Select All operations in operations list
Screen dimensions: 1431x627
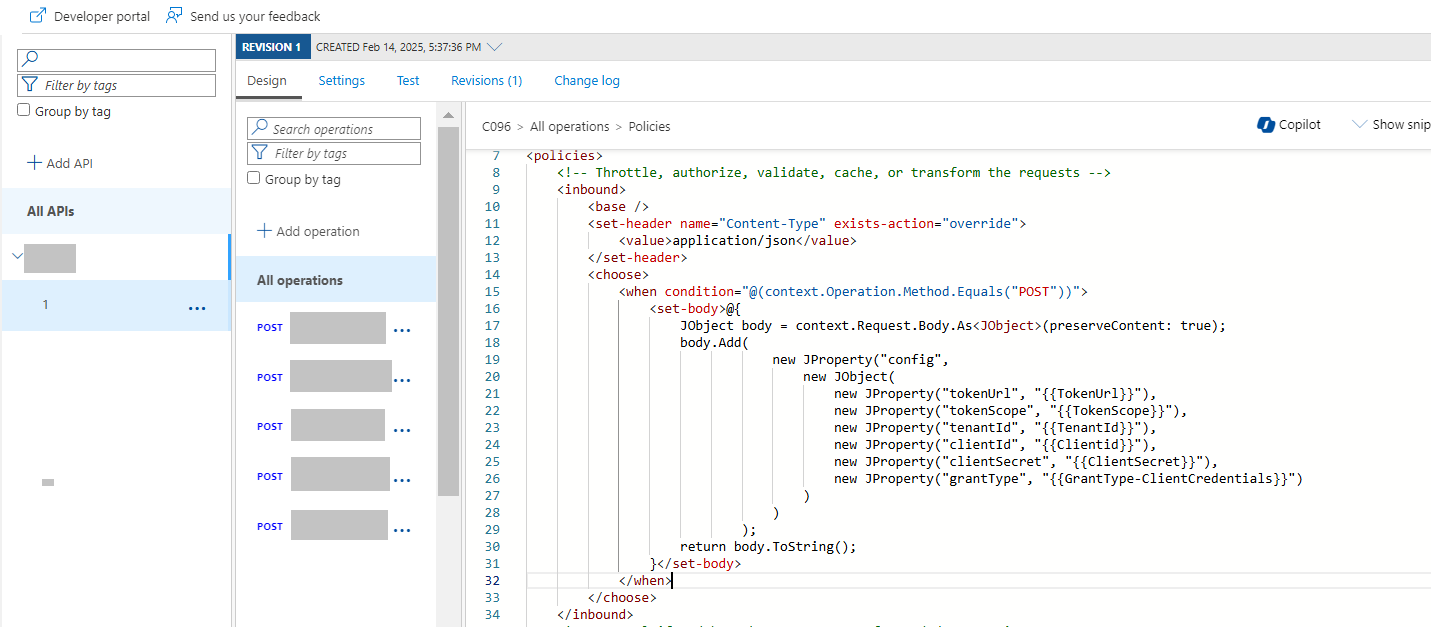(x=300, y=281)
